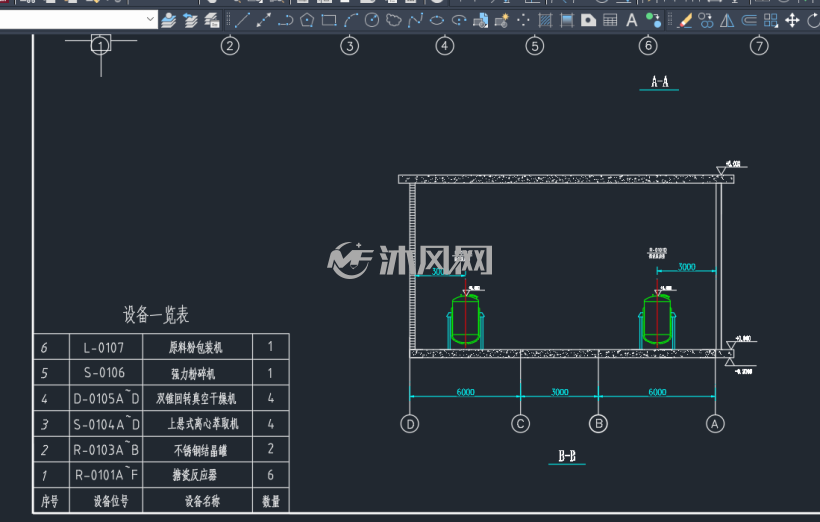The width and height of the screenshot is (820, 522).
Task: Click the Make Block icon
Action: [x=502, y=20]
